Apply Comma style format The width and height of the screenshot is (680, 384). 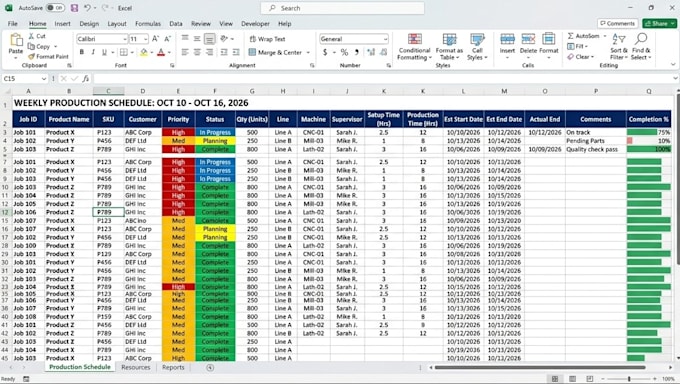pyautogui.click(x=356, y=52)
